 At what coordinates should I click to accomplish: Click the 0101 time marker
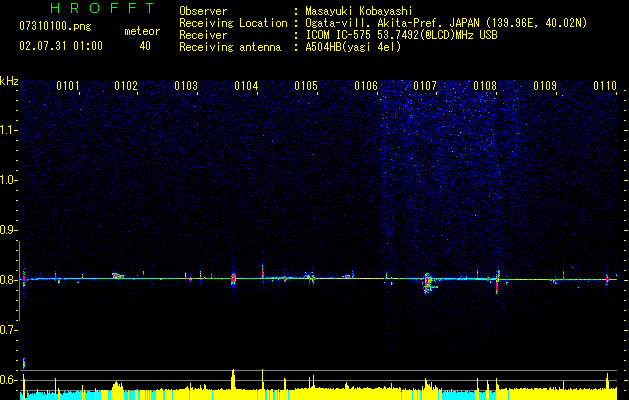67,86
